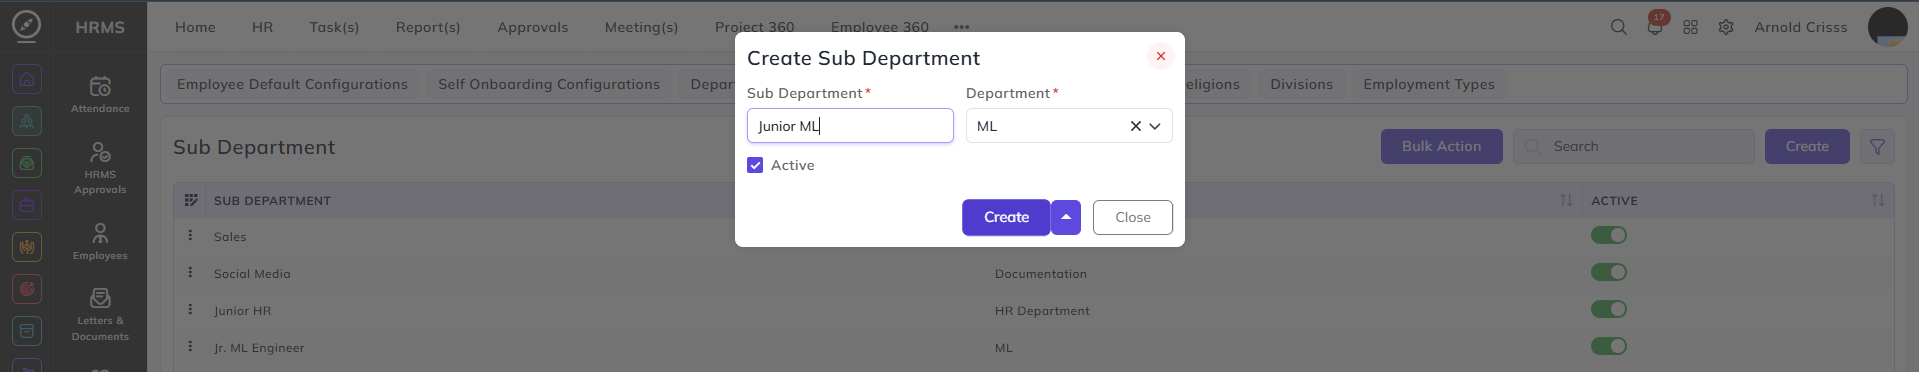
Task: Open Letters & Documents in sidebar
Action: click(100, 314)
